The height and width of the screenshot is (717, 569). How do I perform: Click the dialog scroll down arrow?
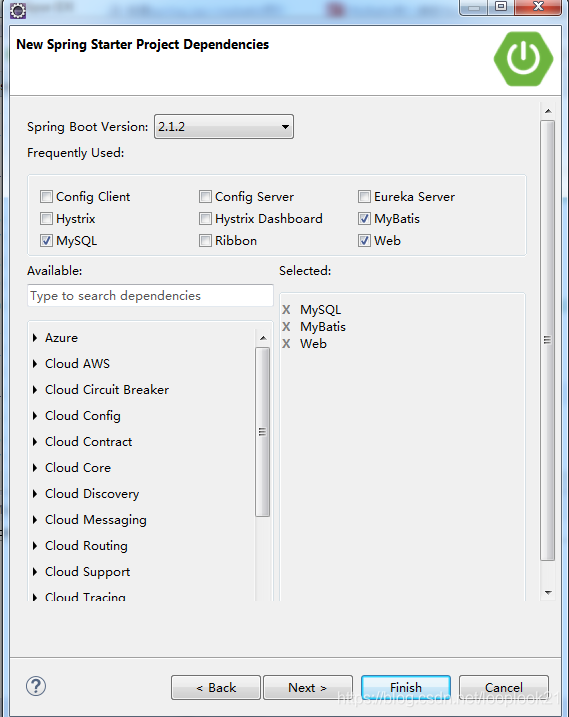(x=548, y=593)
